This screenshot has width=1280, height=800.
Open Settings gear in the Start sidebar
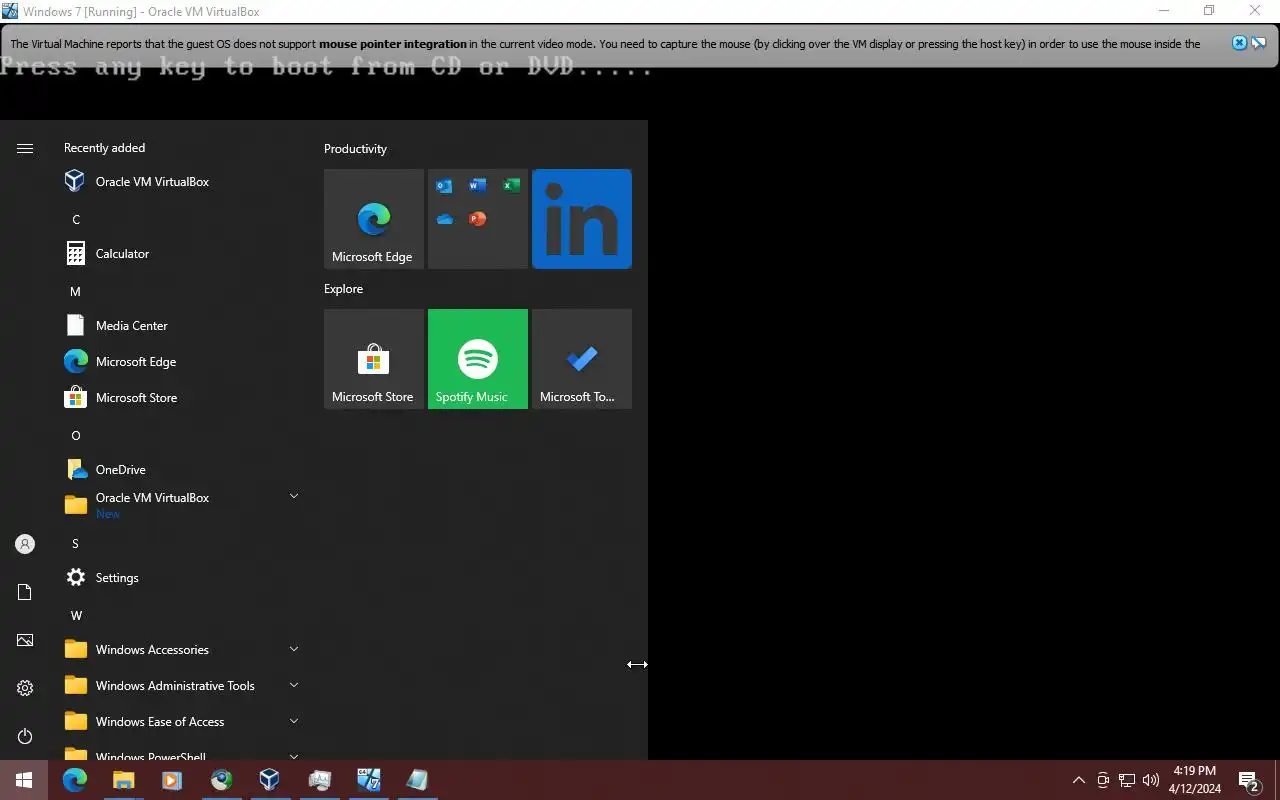(x=25, y=688)
